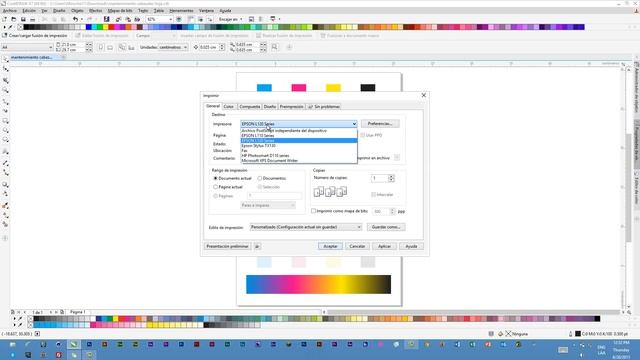640x360 pixels.
Task: Switch to the Diseño tab in dialog
Action: 270,107
